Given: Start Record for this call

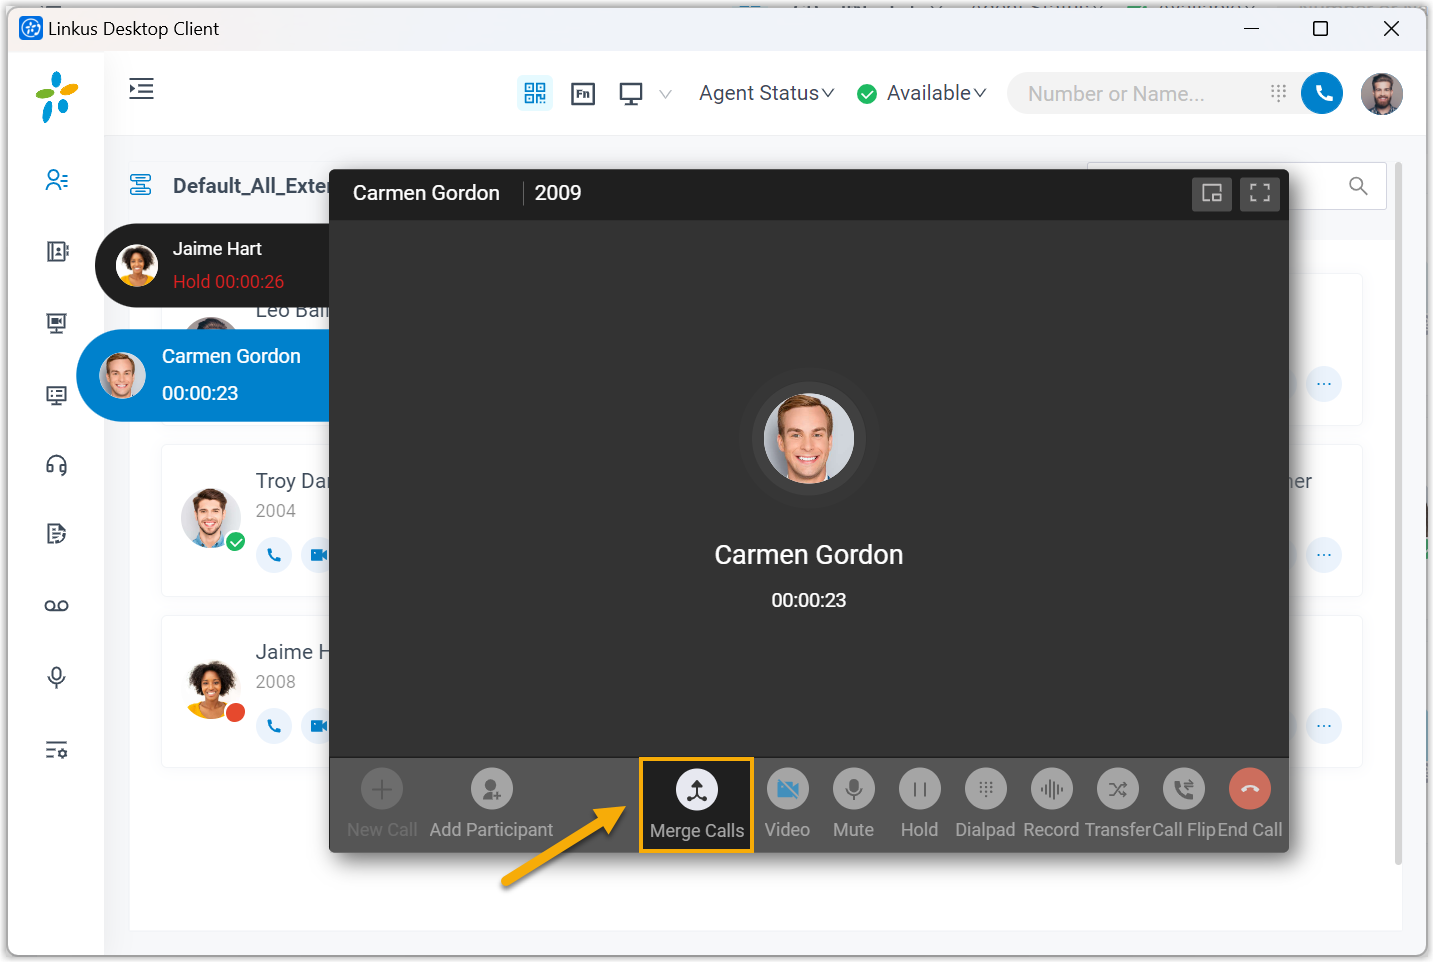Looking at the screenshot, I should 1051,805.
